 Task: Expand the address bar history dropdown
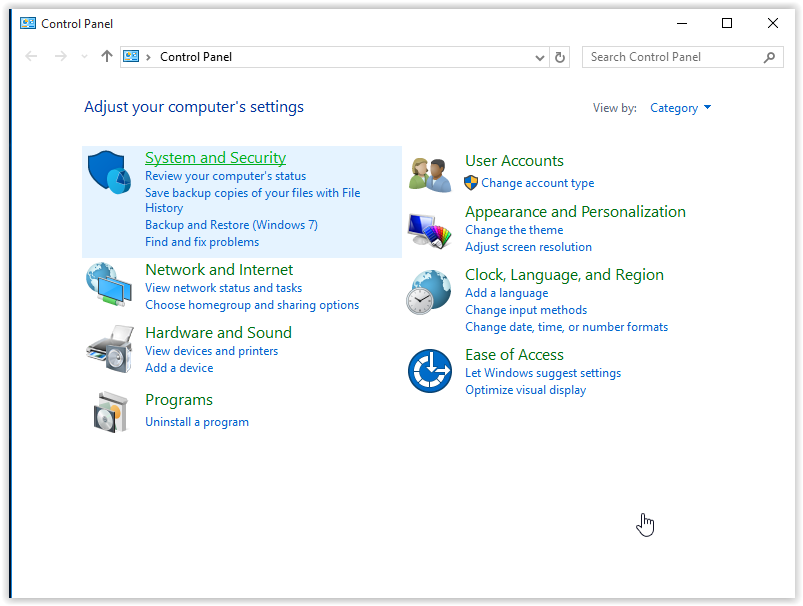(539, 57)
